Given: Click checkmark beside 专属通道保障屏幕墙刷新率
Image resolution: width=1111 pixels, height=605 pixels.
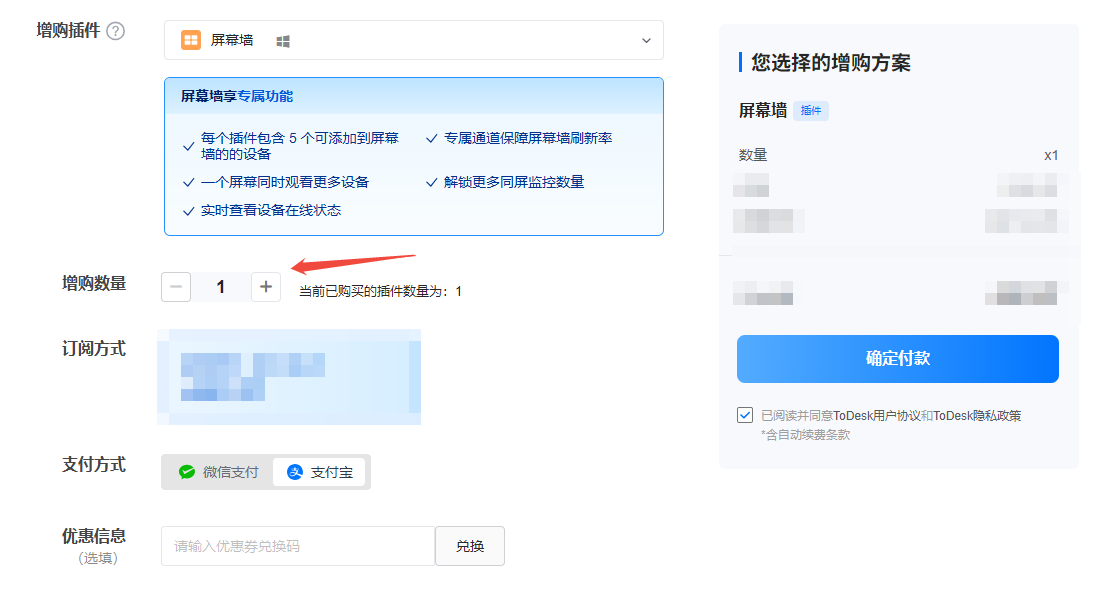Looking at the screenshot, I should [x=432, y=139].
